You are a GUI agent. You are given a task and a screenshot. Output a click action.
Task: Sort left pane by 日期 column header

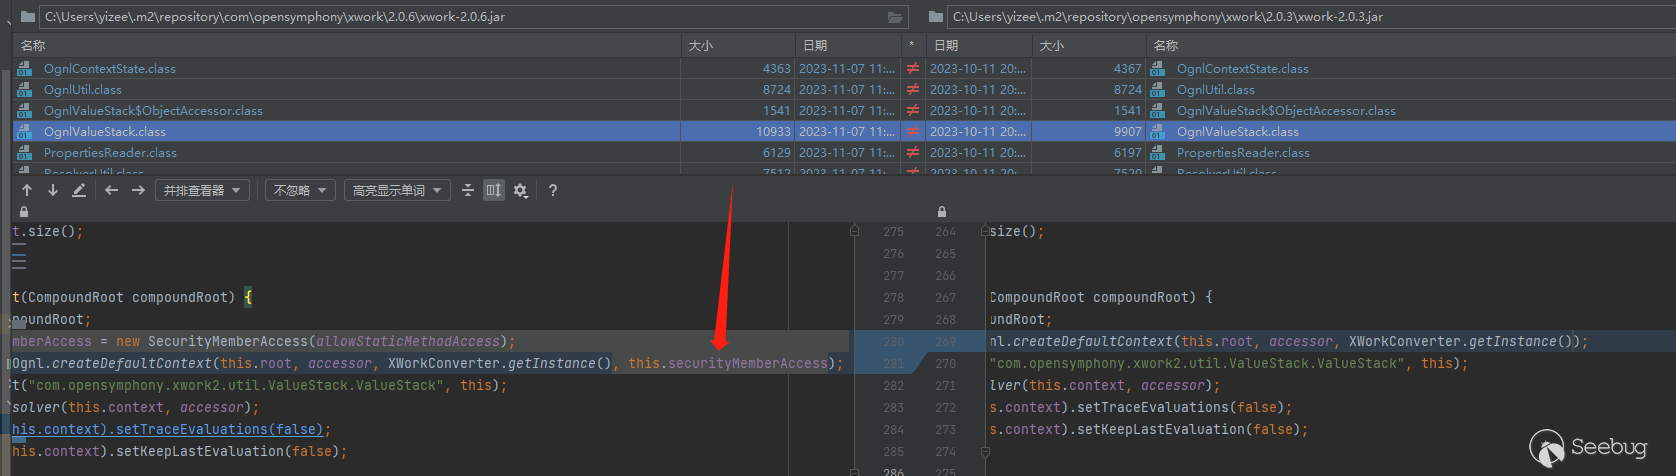click(848, 45)
